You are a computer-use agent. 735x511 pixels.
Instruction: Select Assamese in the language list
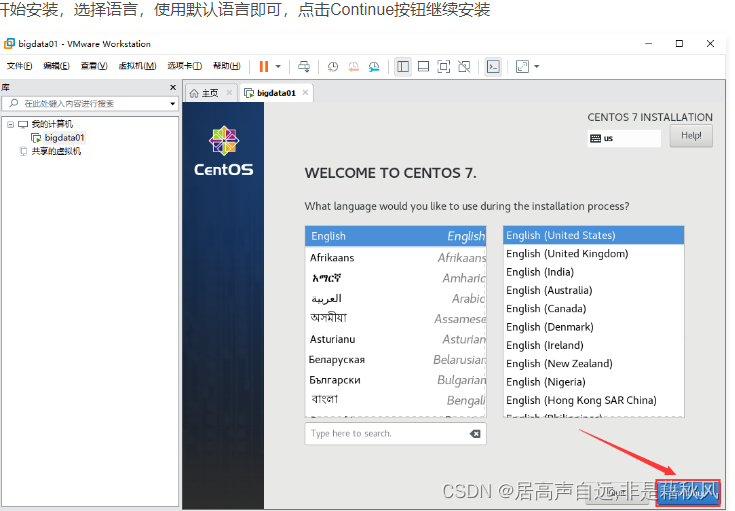[x=396, y=319]
